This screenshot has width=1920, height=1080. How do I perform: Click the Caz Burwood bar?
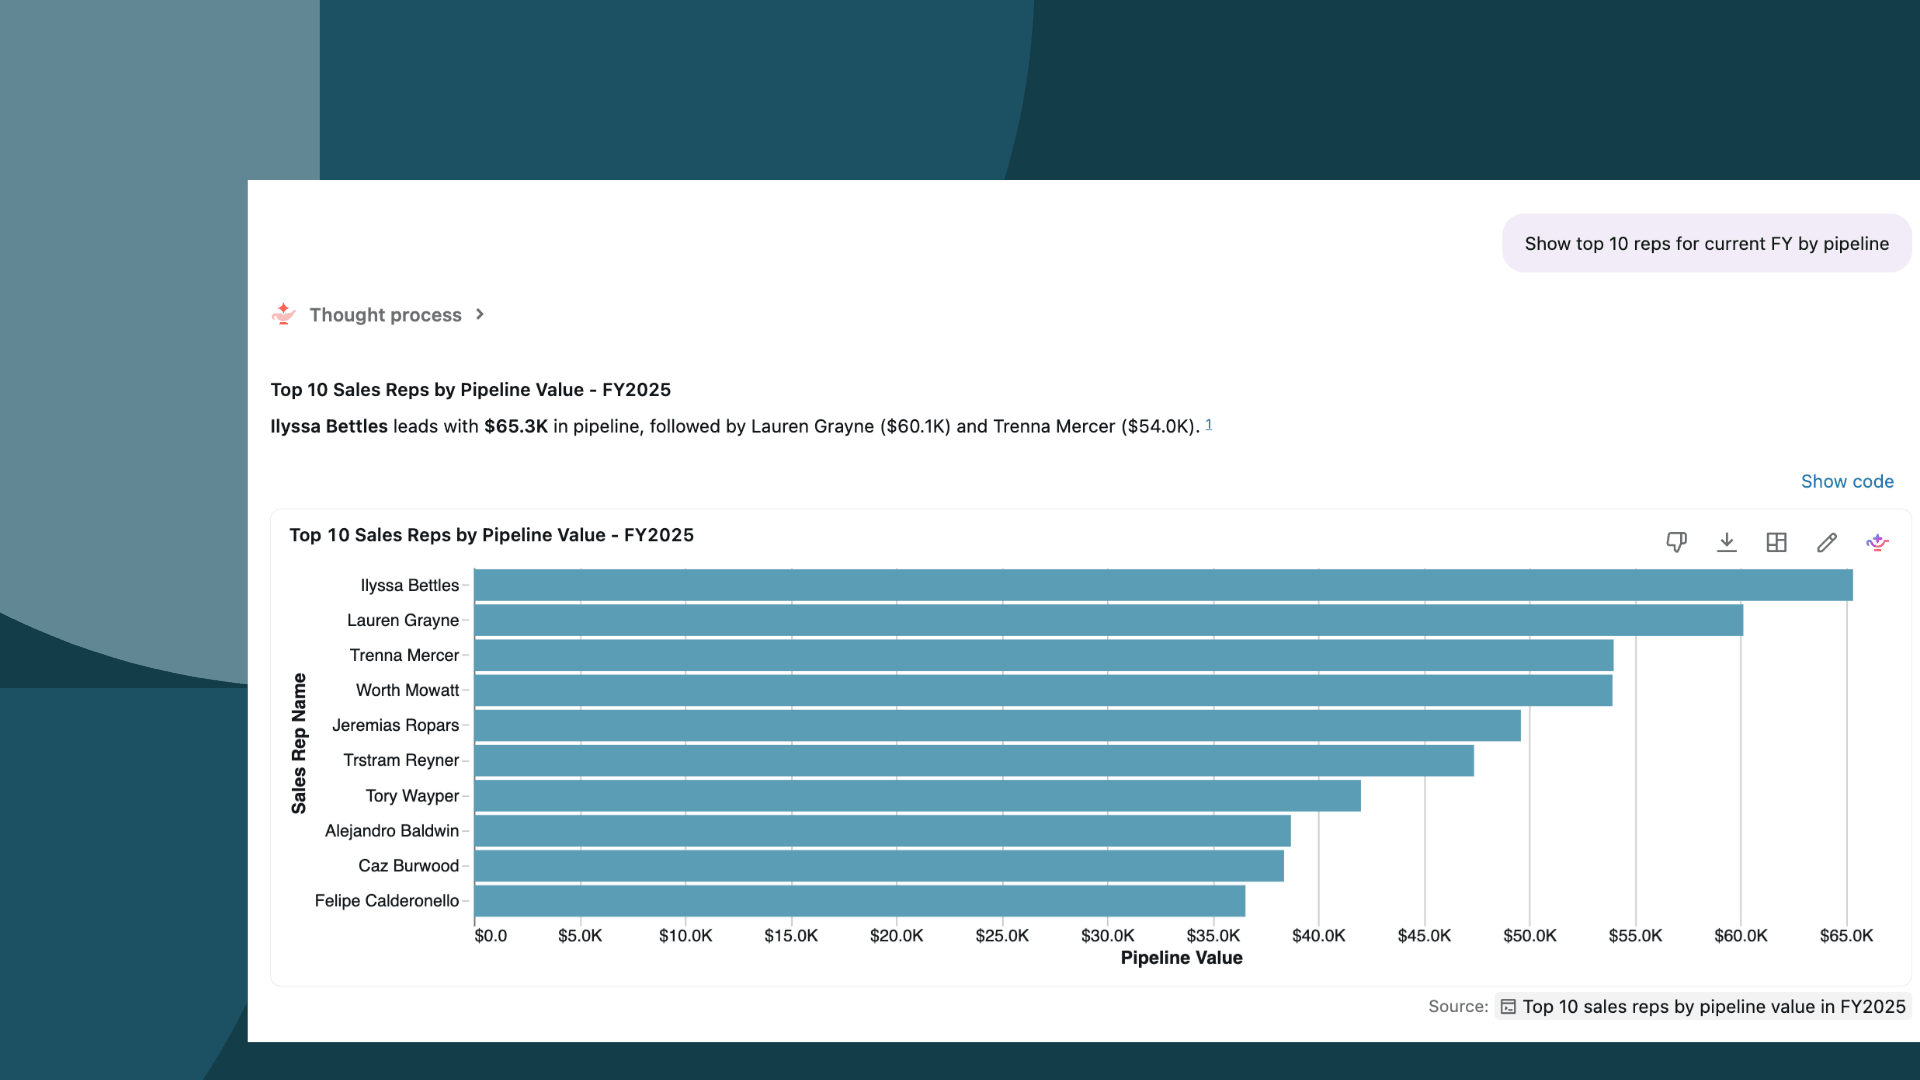point(879,866)
